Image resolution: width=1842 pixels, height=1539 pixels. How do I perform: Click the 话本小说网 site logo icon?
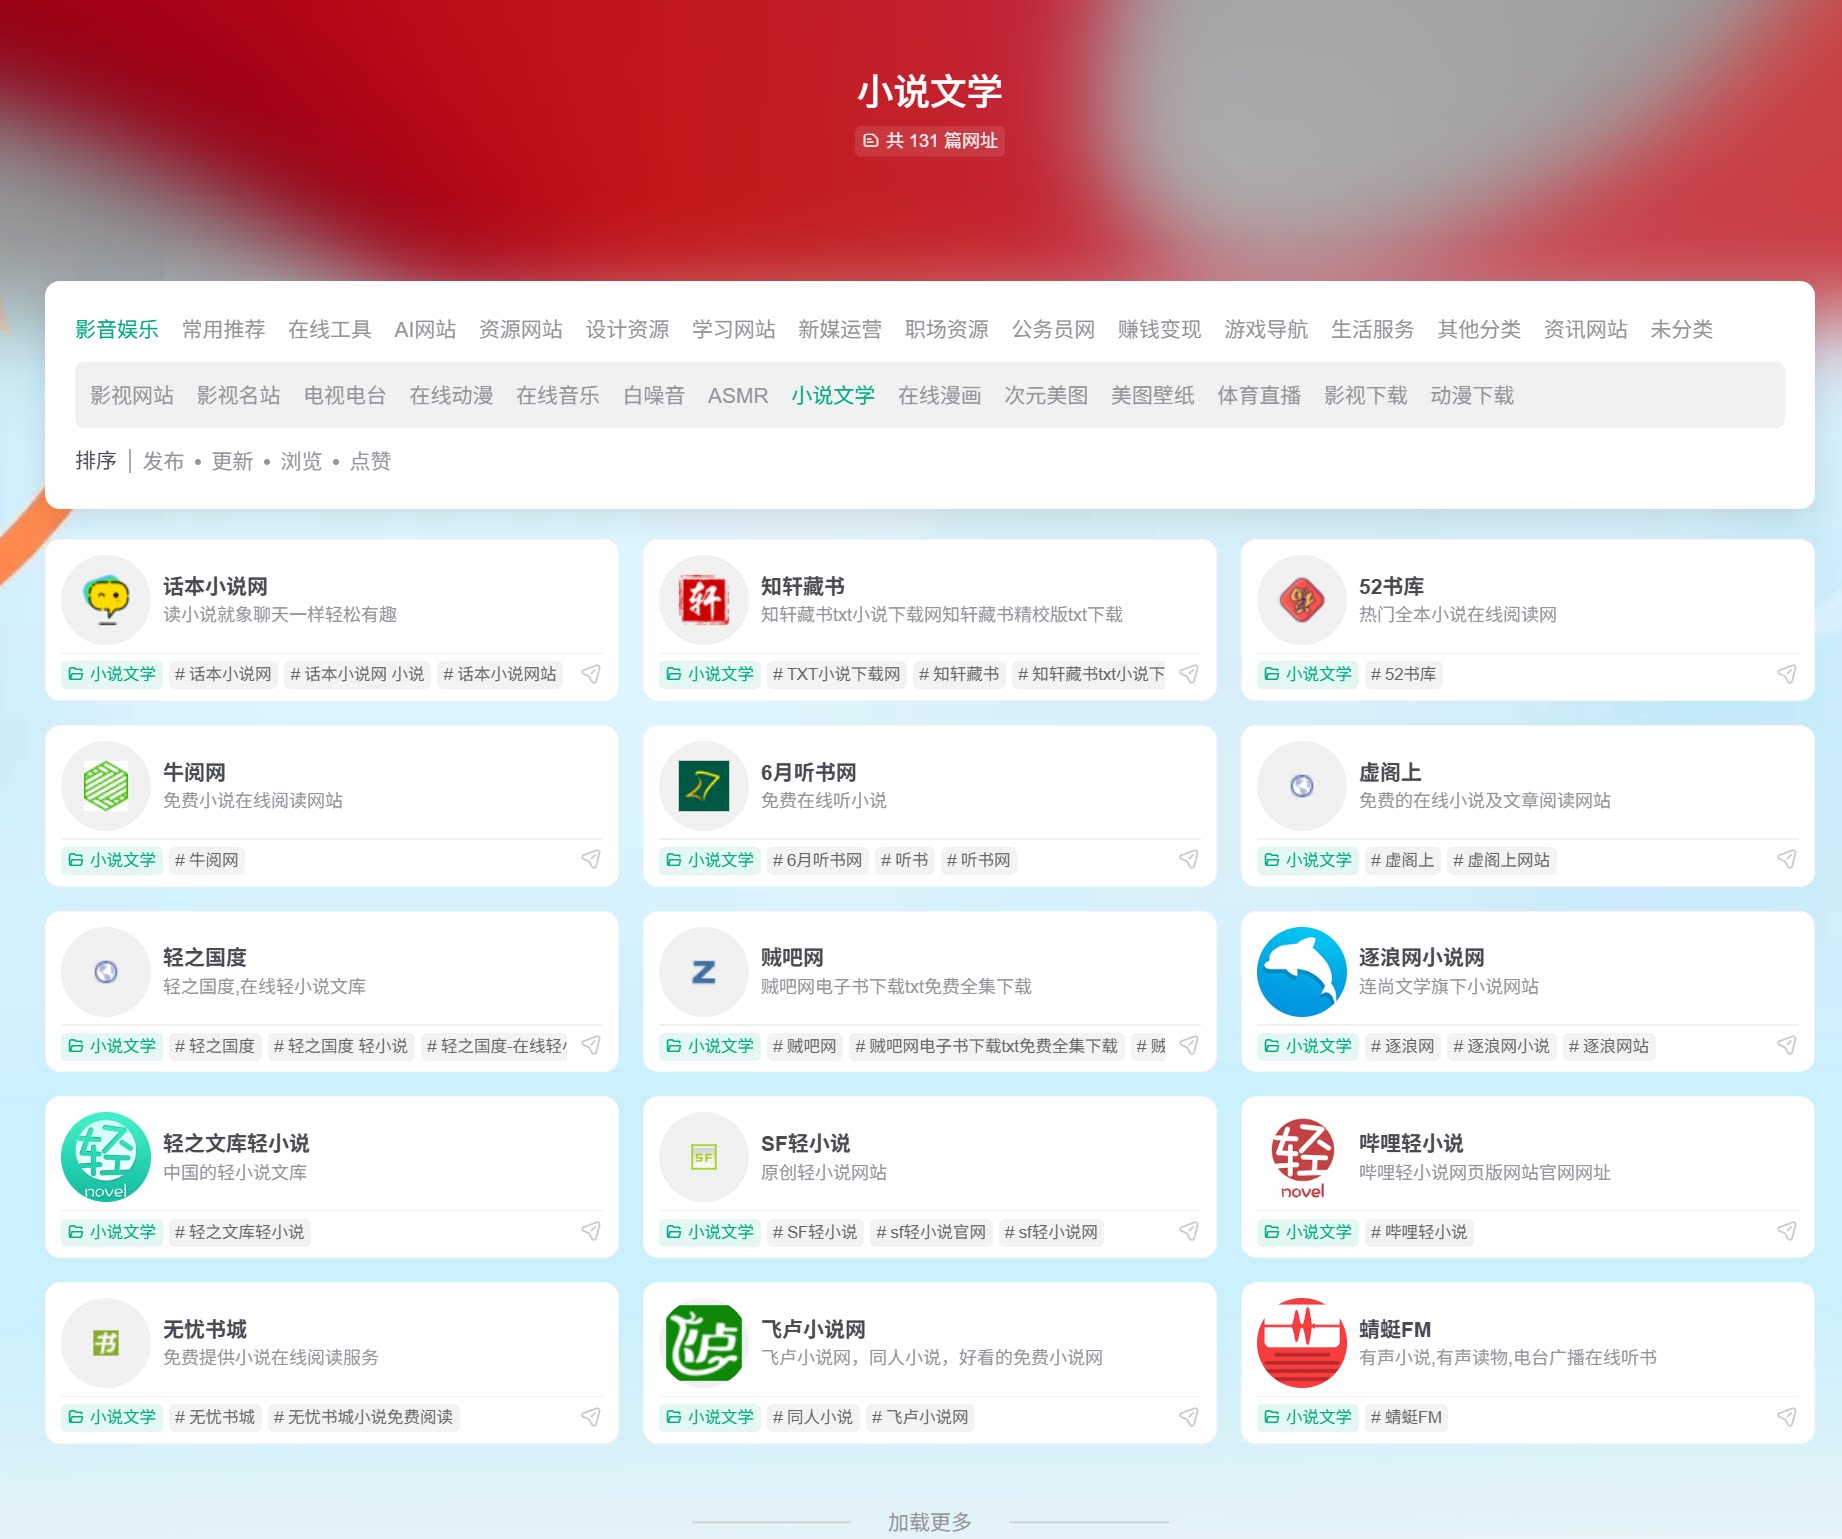pyautogui.click(x=107, y=600)
